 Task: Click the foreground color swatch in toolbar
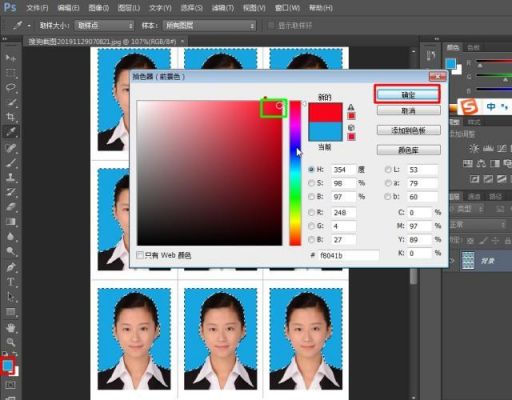click(x=8, y=366)
